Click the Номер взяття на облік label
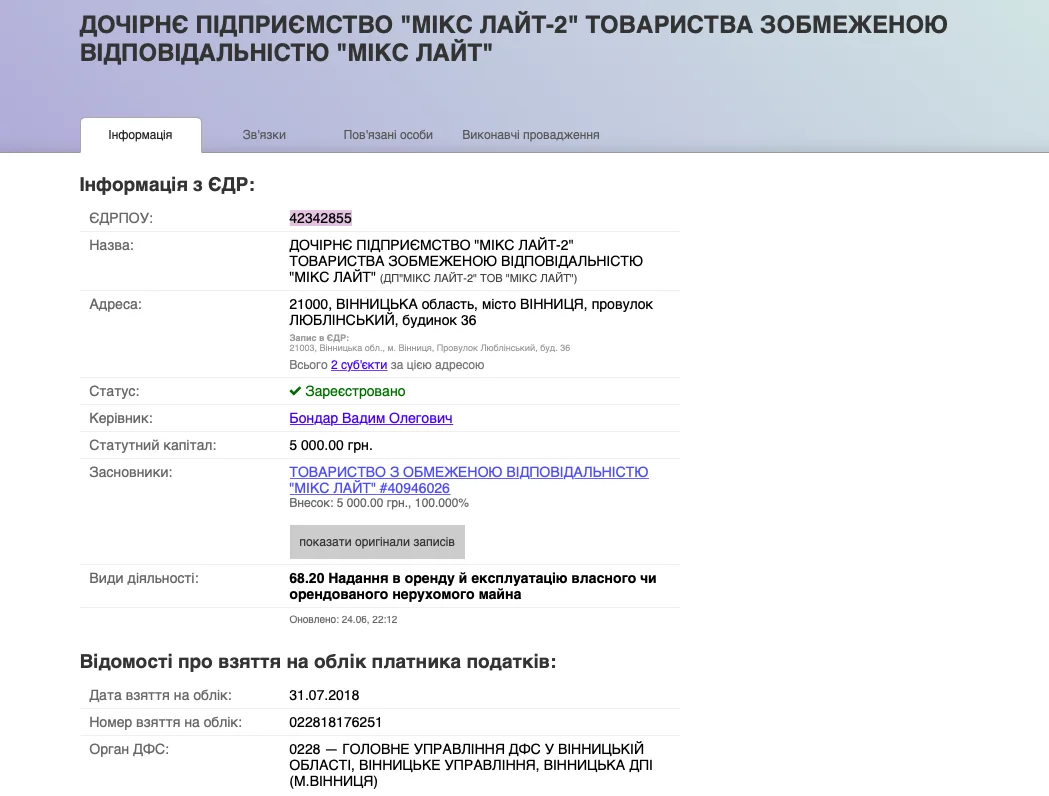 [x=165, y=722]
